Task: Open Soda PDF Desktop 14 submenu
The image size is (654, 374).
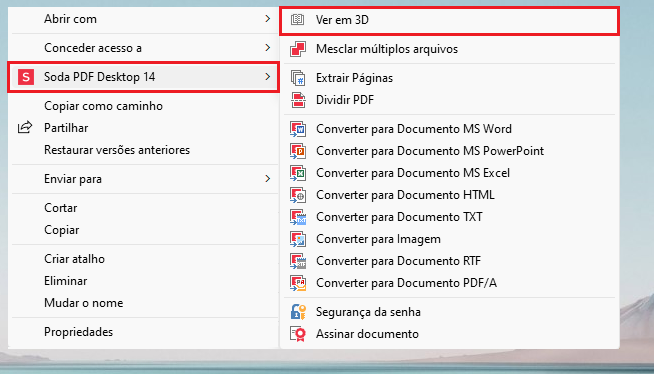Action: (143, 77)
